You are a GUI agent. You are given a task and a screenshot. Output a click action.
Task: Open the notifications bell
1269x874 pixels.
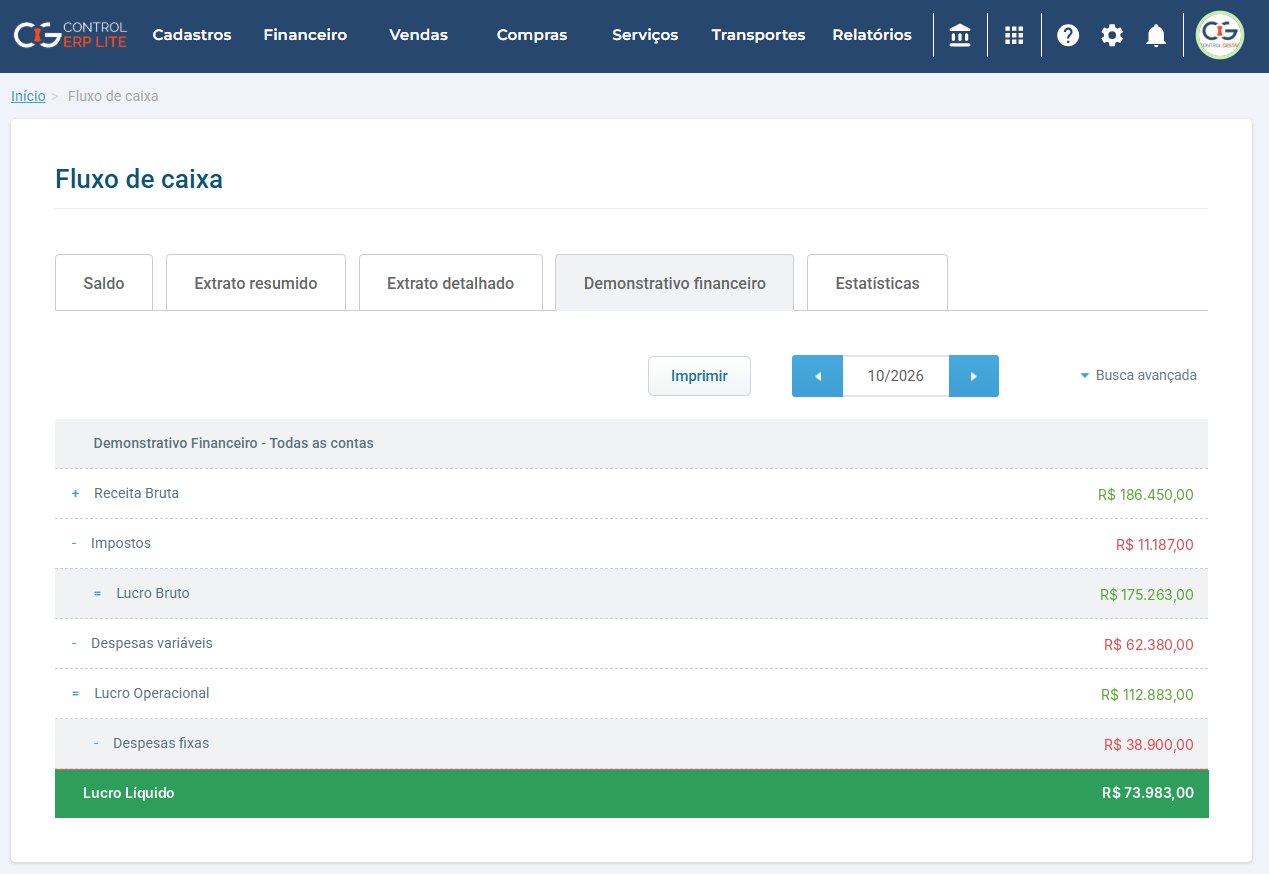(x=1156, y=36)
